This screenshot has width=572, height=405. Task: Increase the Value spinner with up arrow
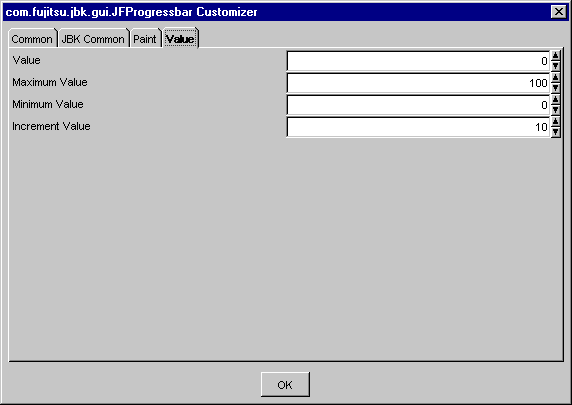pyautogui.click(x=555, y=55)
